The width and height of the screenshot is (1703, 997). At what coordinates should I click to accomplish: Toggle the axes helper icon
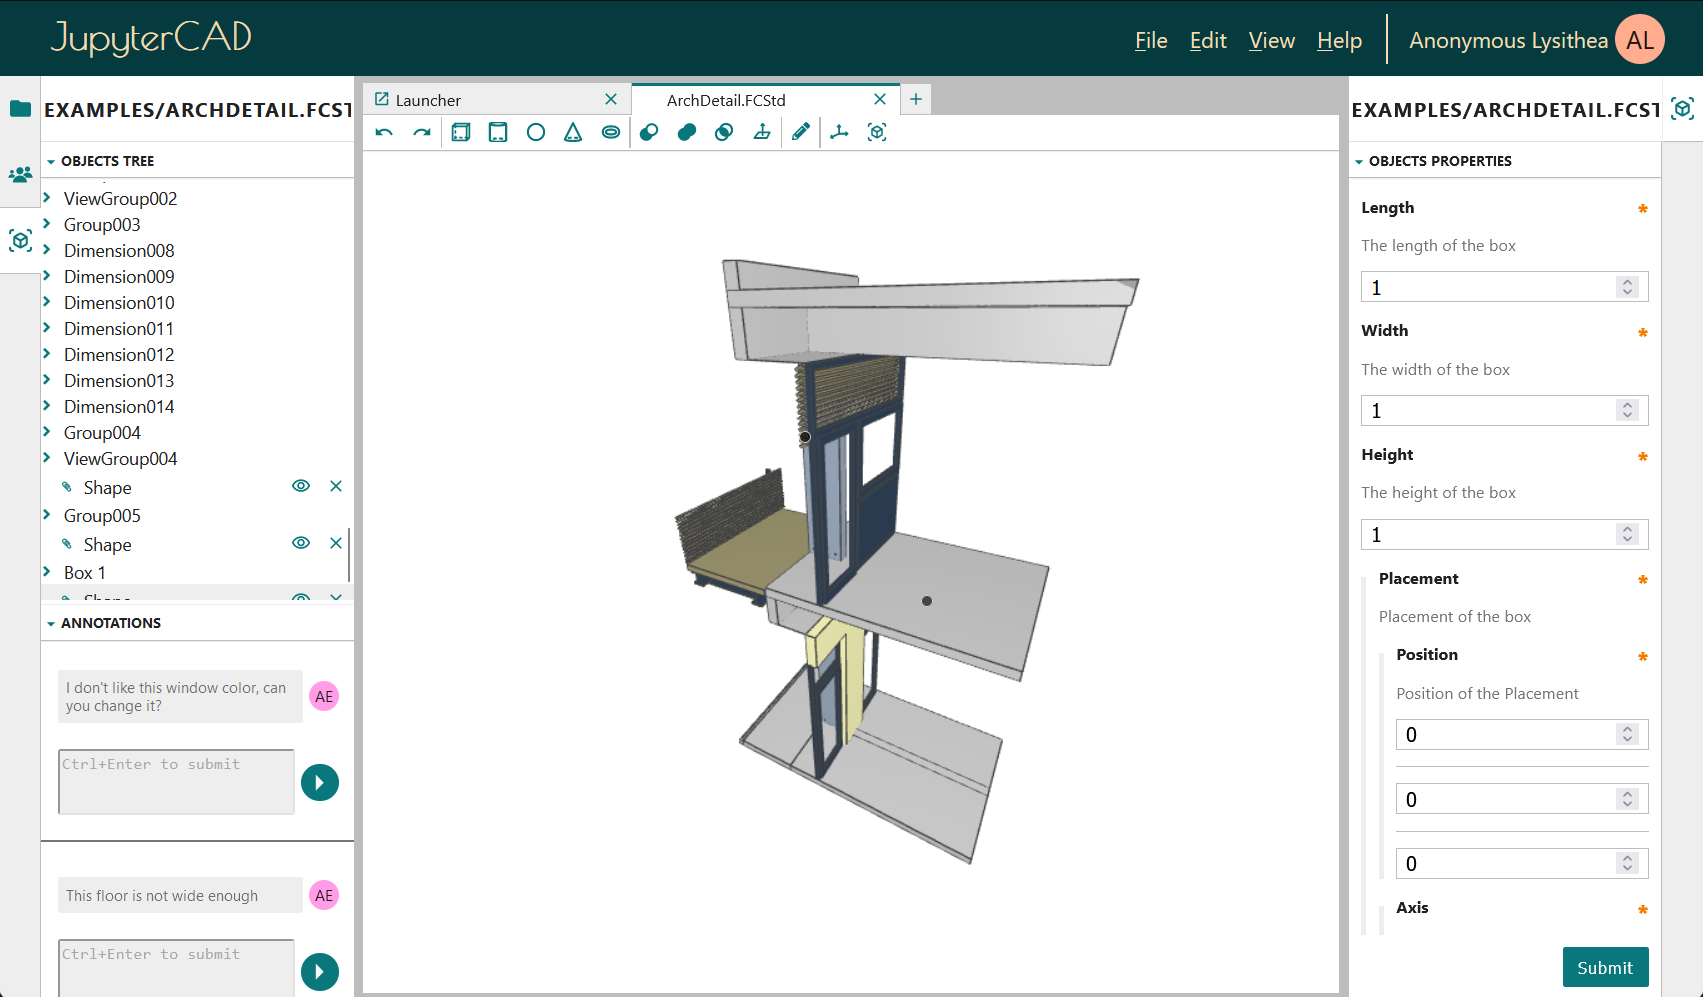(839, 132)
